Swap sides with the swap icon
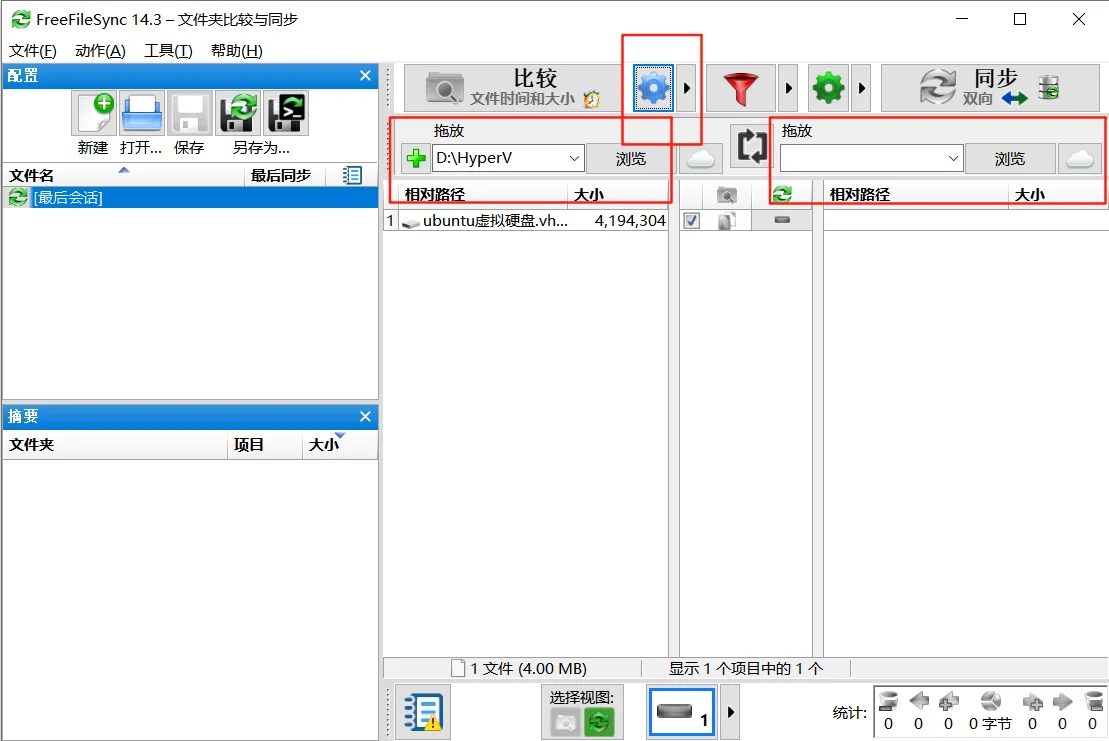The height and width of the screenshot is (741, 1109). (751, 146)
